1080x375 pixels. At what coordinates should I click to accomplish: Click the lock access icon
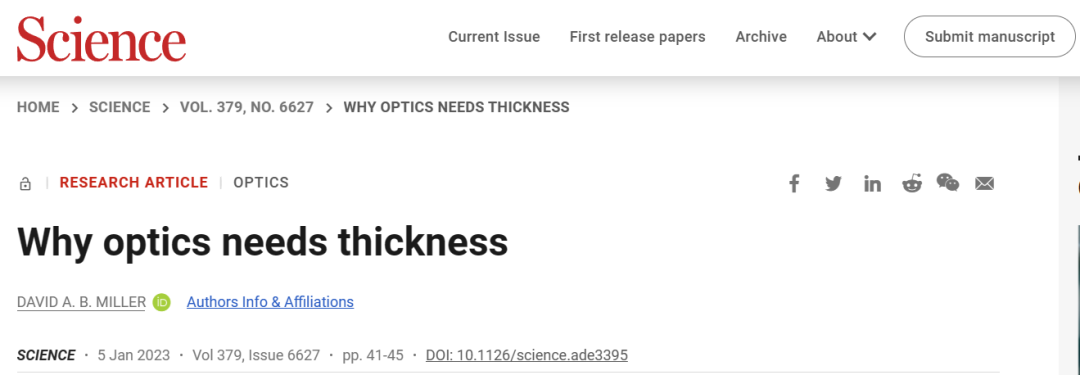coord(25,183)
